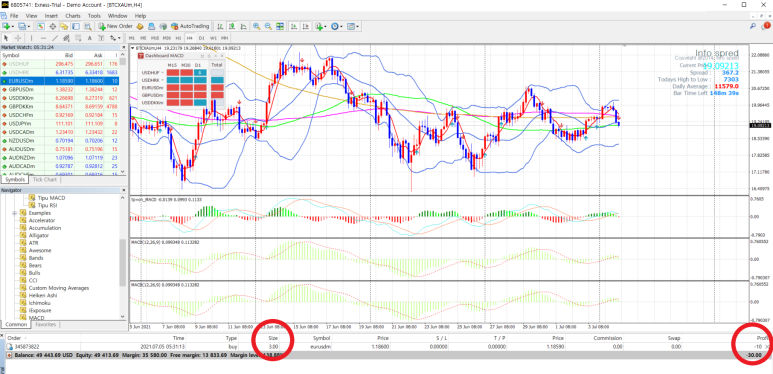The height and width of the screenshot is (374, 773).
Task: Click the red EURUSDm M15 dashboard cell
Action: [x=173, y=87]
